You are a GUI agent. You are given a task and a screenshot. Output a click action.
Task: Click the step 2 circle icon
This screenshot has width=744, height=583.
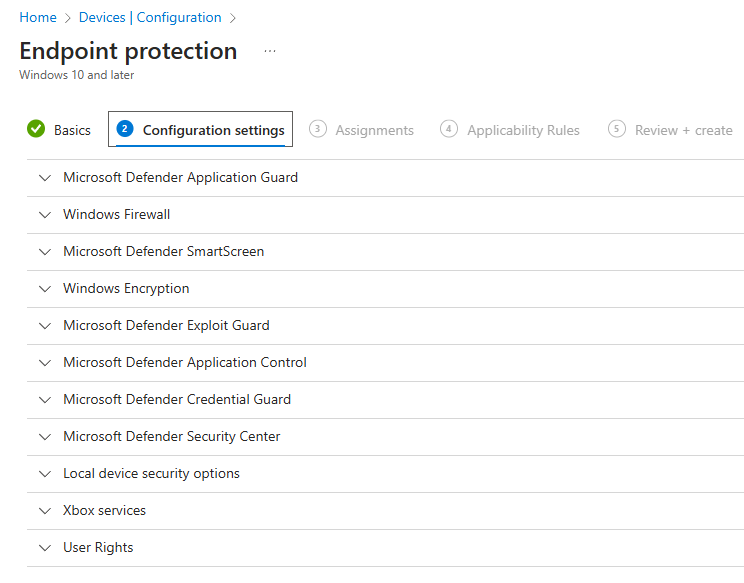pos(125,129)
